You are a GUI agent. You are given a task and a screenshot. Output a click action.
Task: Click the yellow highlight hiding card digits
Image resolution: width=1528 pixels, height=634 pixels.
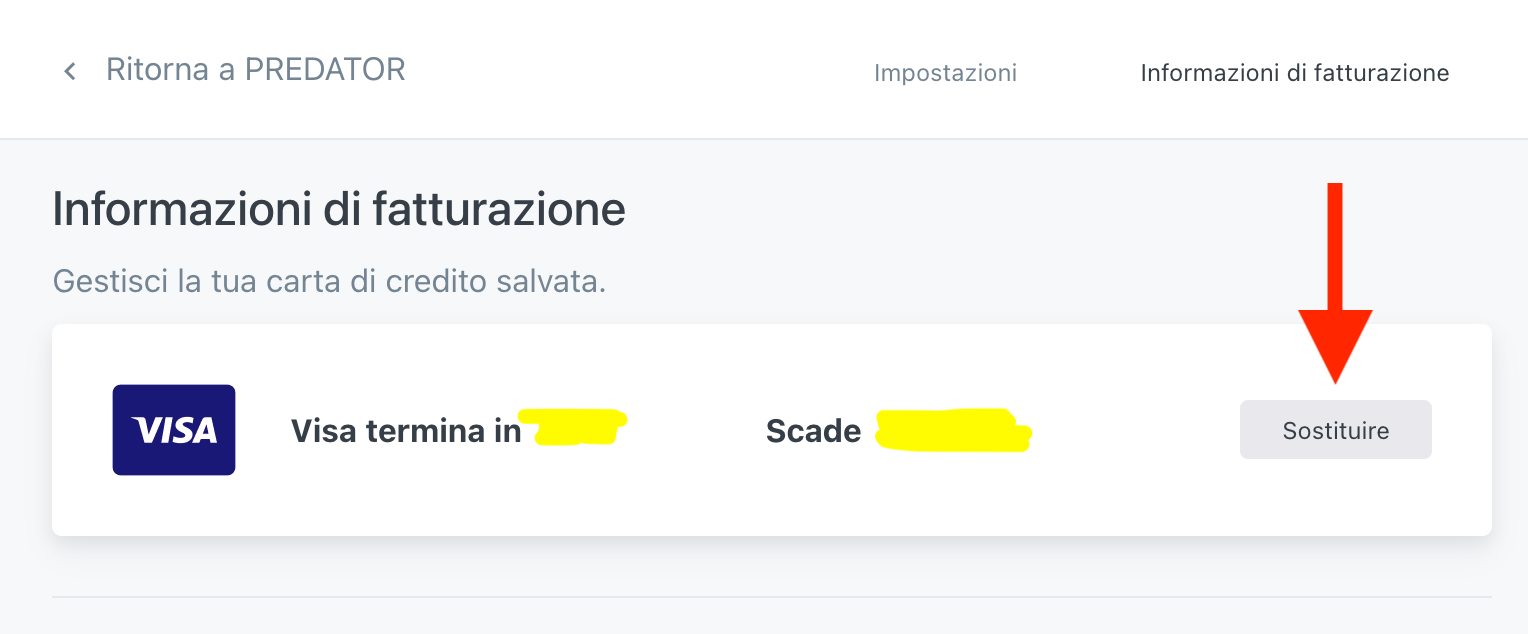pos(574,427)
